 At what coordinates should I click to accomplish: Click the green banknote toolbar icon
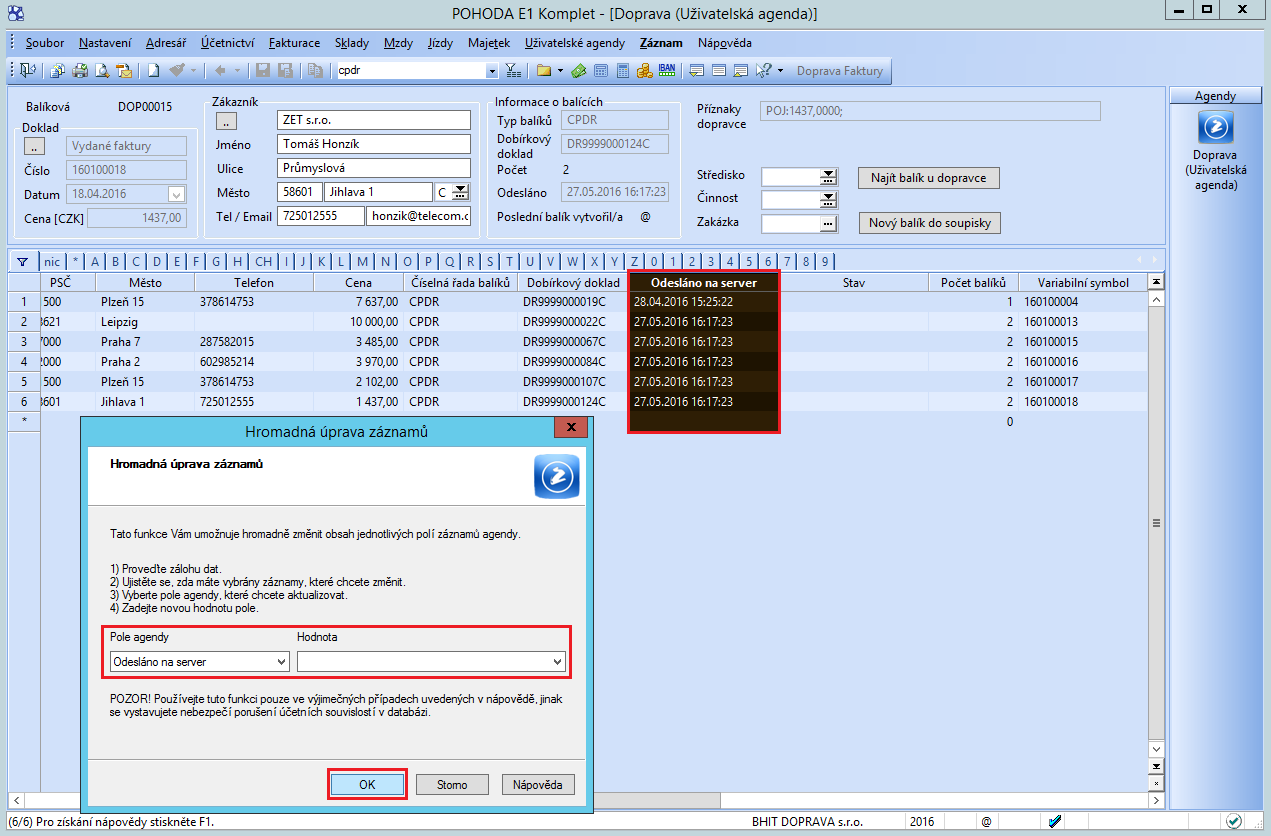tap(579, 70)
